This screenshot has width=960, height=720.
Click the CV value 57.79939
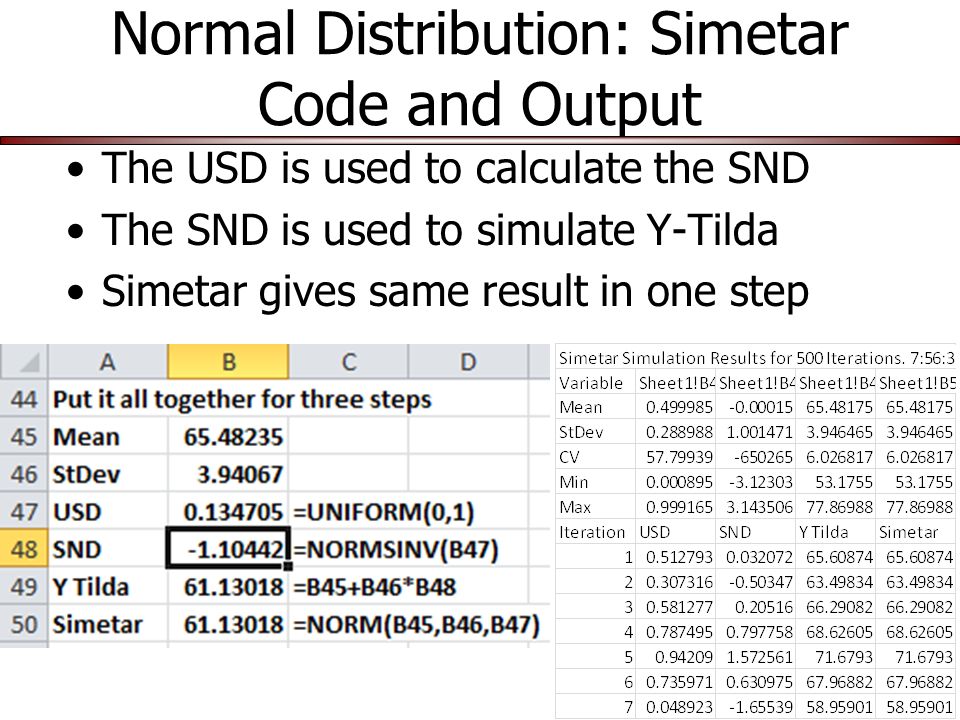coord(679,457)
